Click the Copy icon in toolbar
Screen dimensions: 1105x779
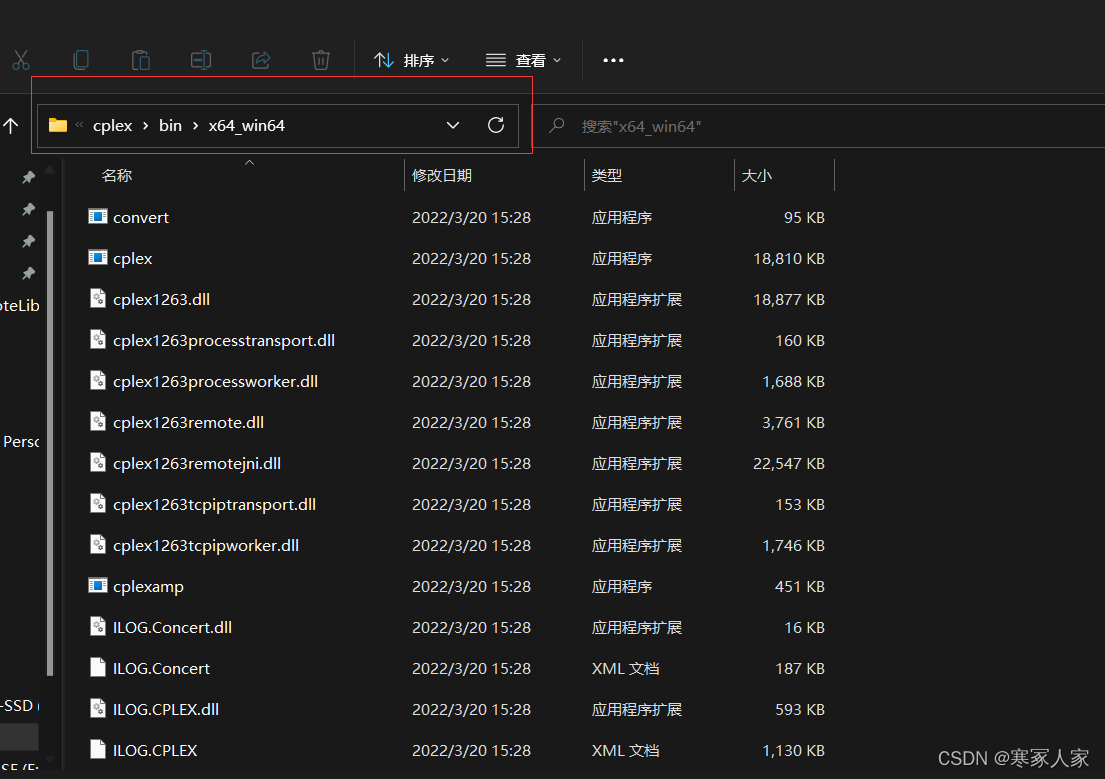point(81,60)
